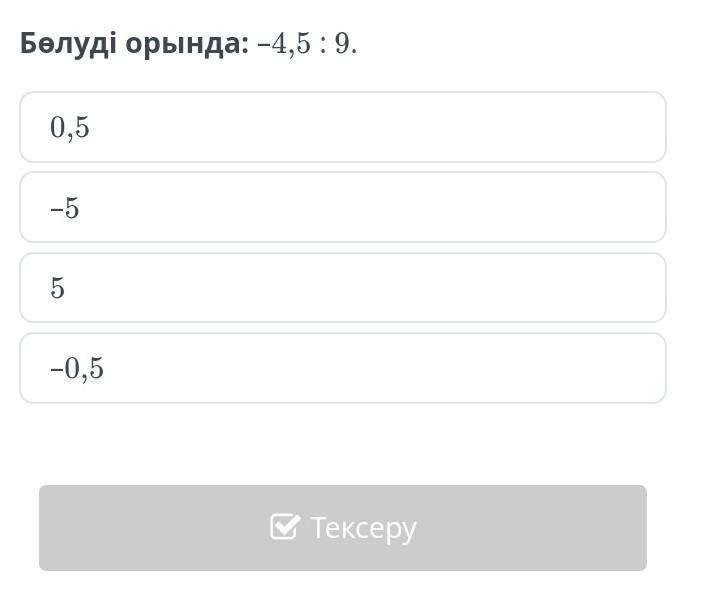Click the expression −4,5 : 9

click(307, 44)
